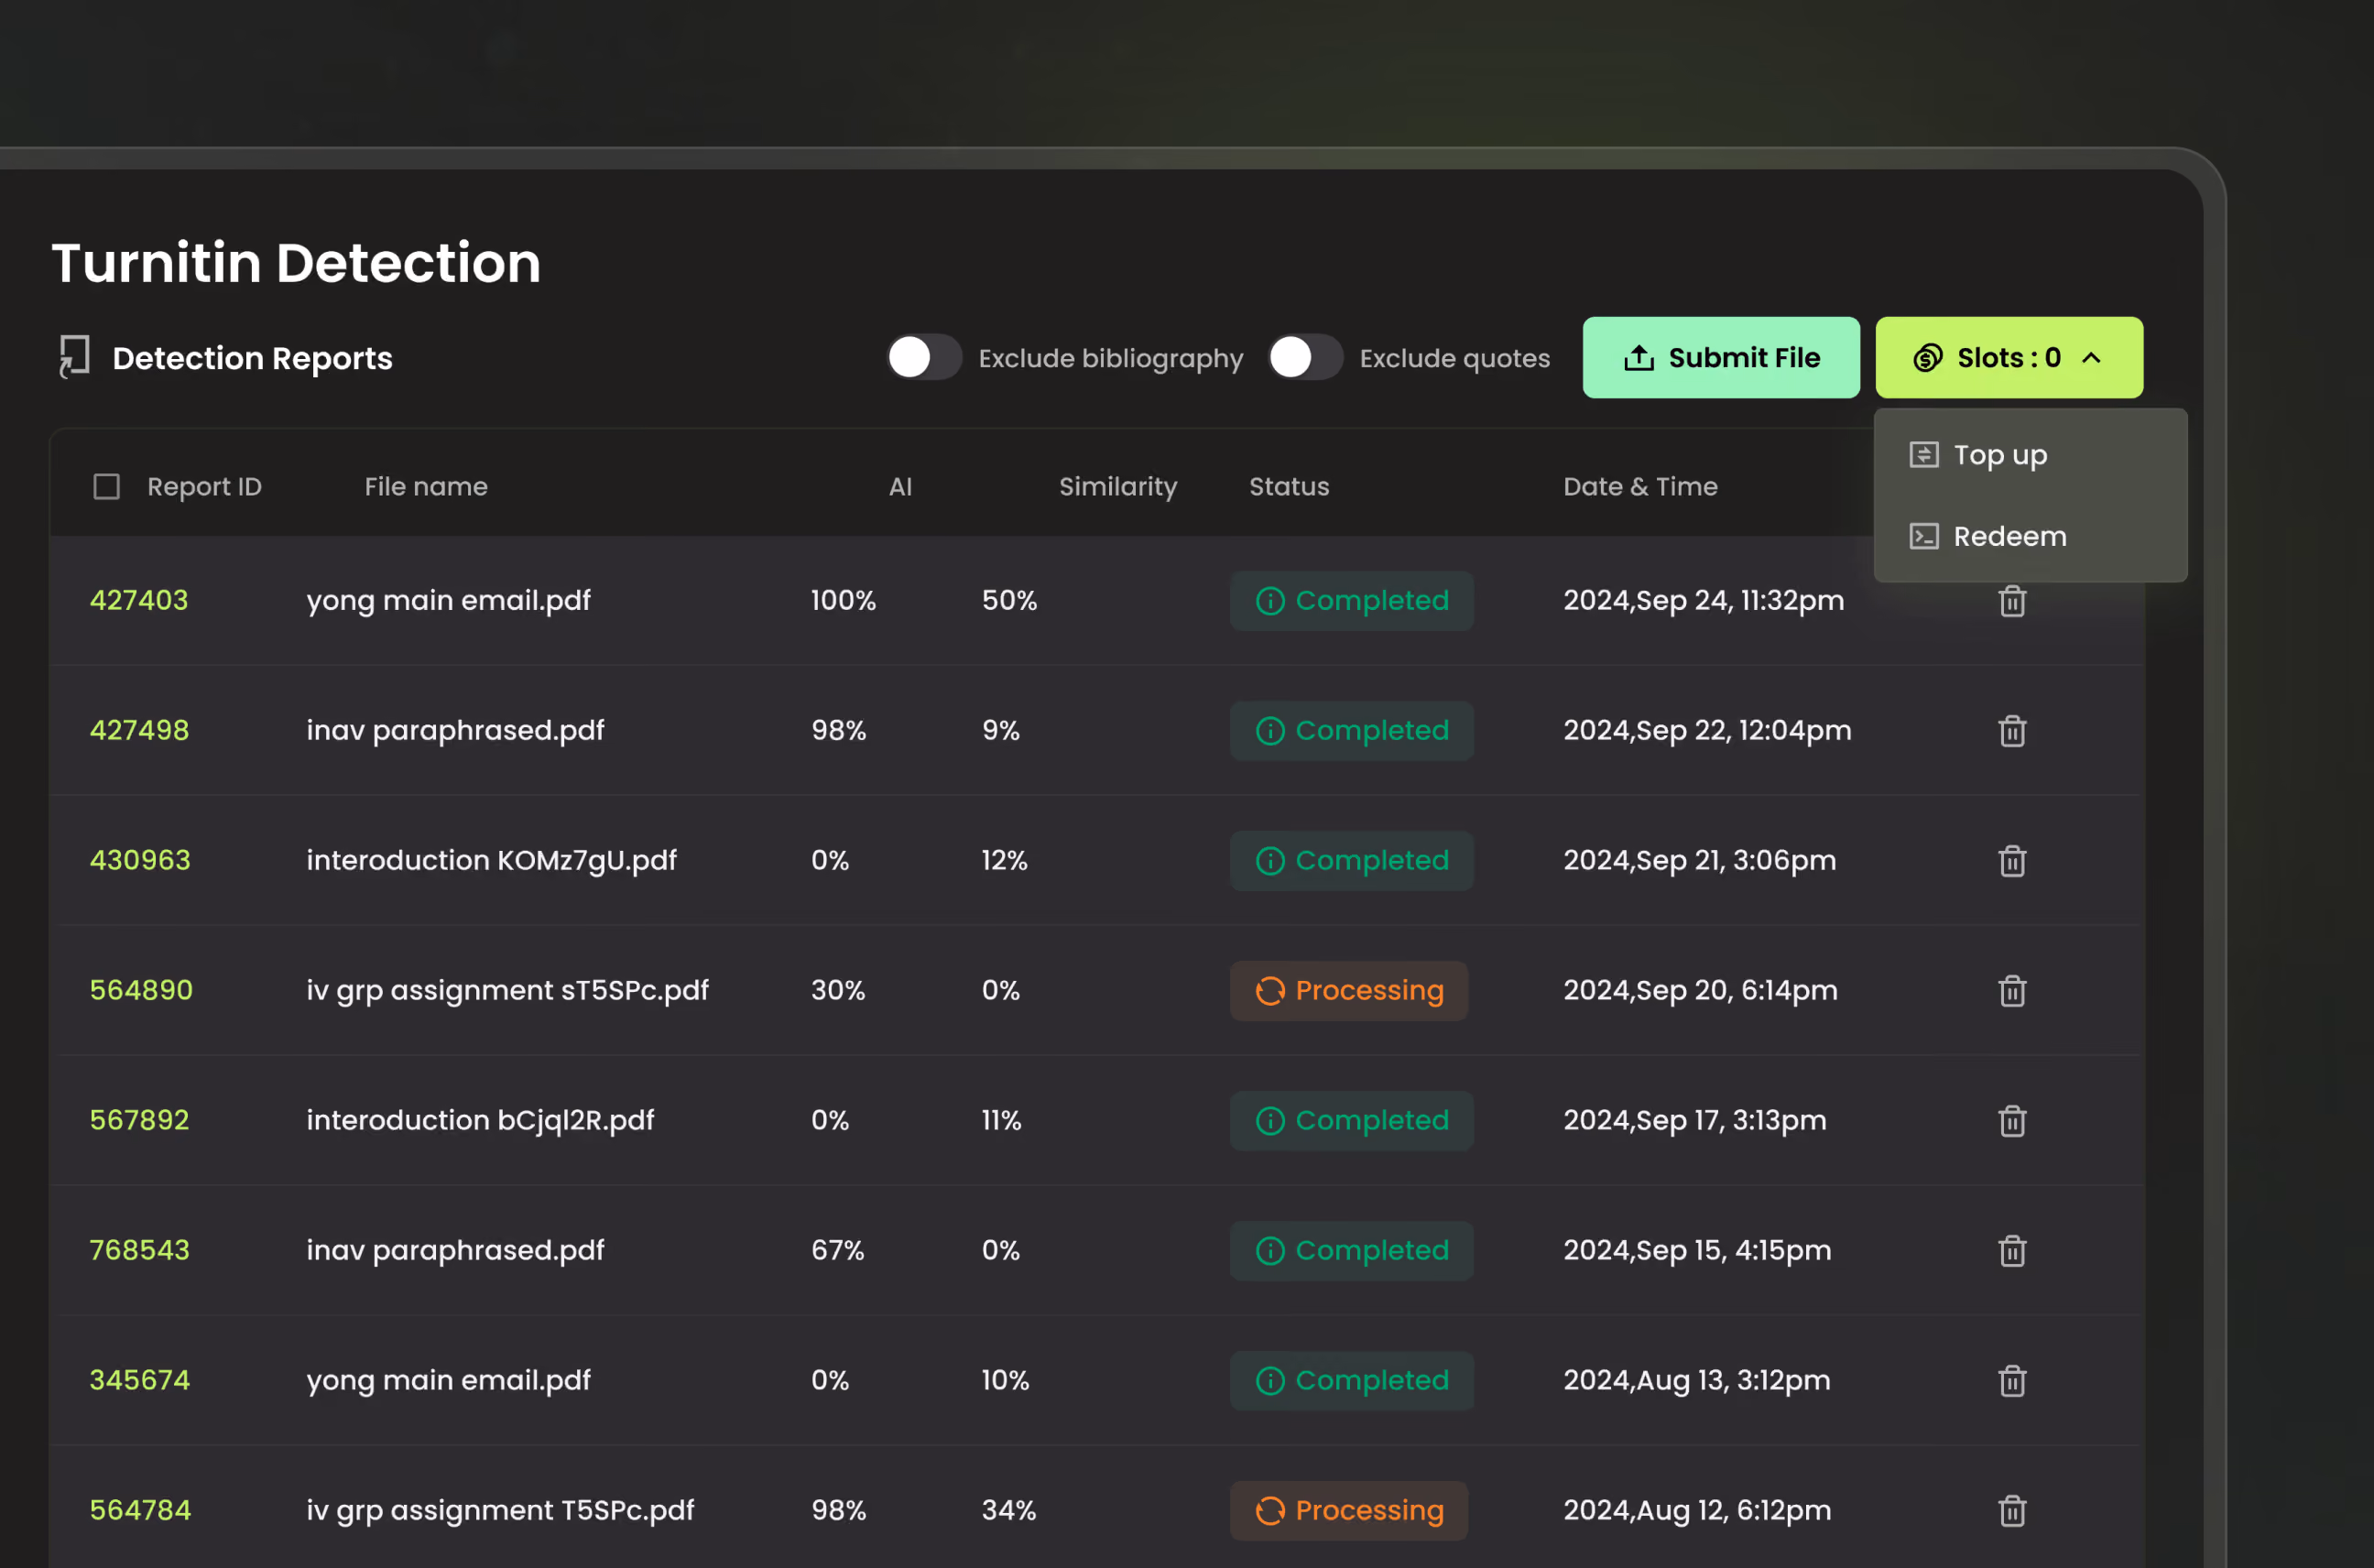Click the File name column header
This screenshot has width=2374, height=1568.
tap(426, 487)
